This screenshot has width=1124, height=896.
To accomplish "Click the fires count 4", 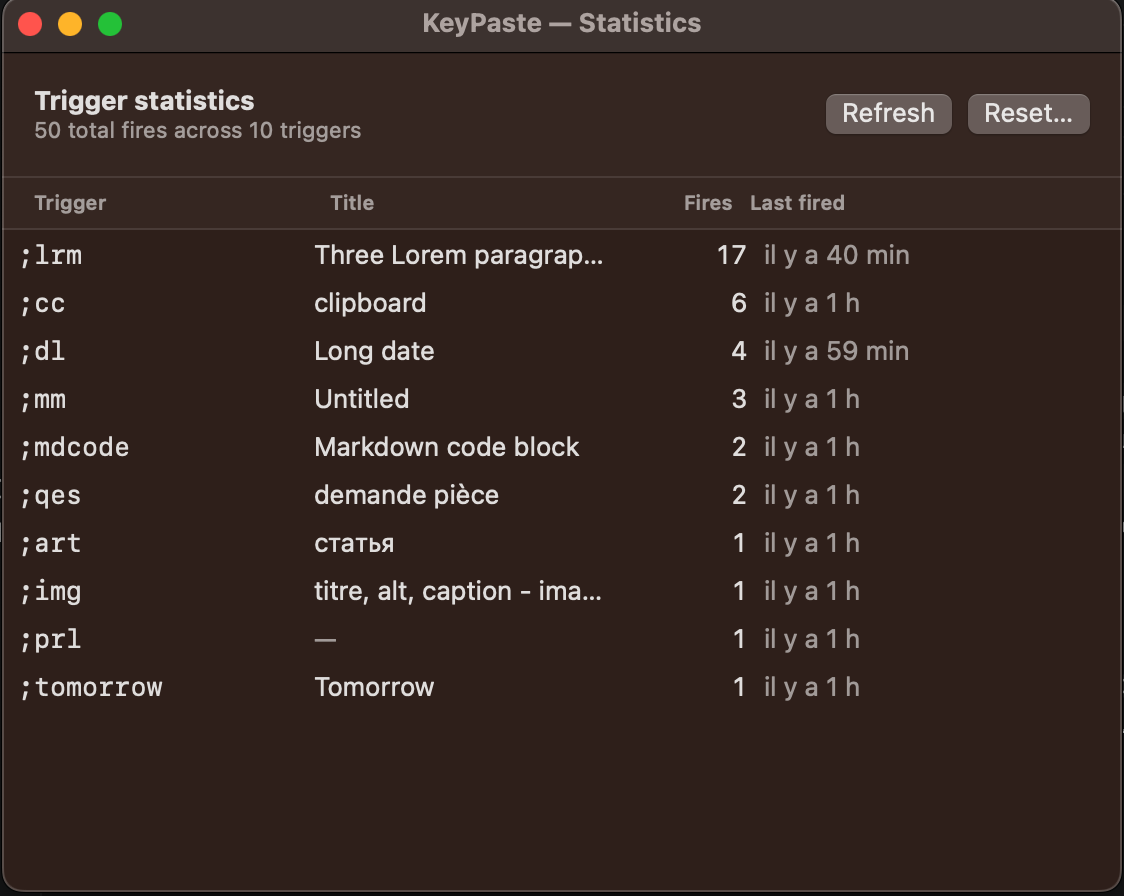I will point(738,351).
